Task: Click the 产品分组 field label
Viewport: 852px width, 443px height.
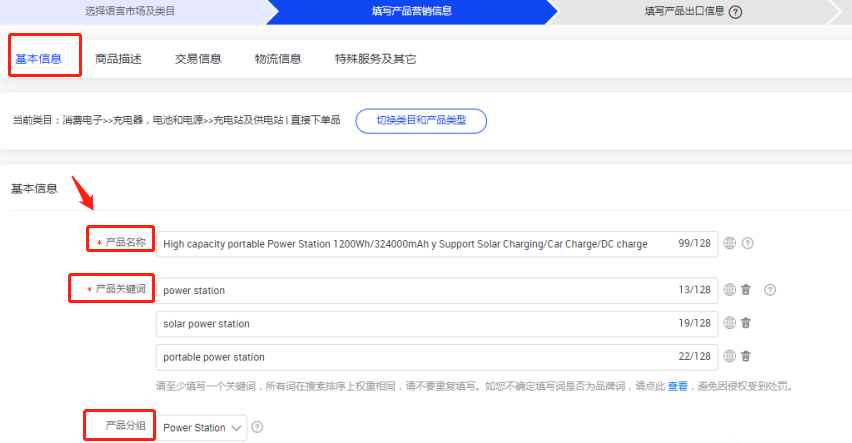Action: pos(126,425)
